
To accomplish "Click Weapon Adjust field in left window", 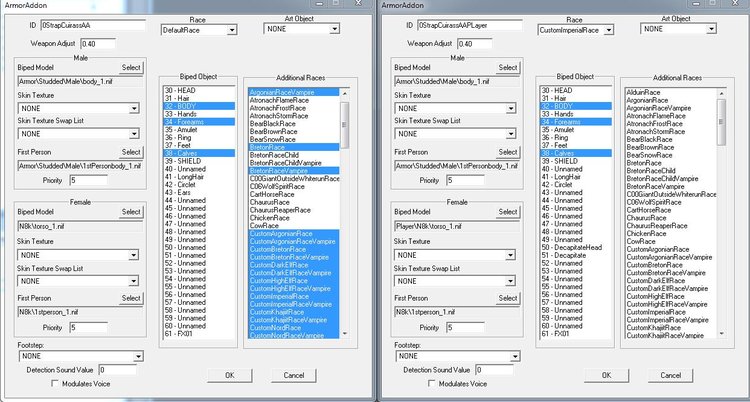I will (x=98, y=44).
